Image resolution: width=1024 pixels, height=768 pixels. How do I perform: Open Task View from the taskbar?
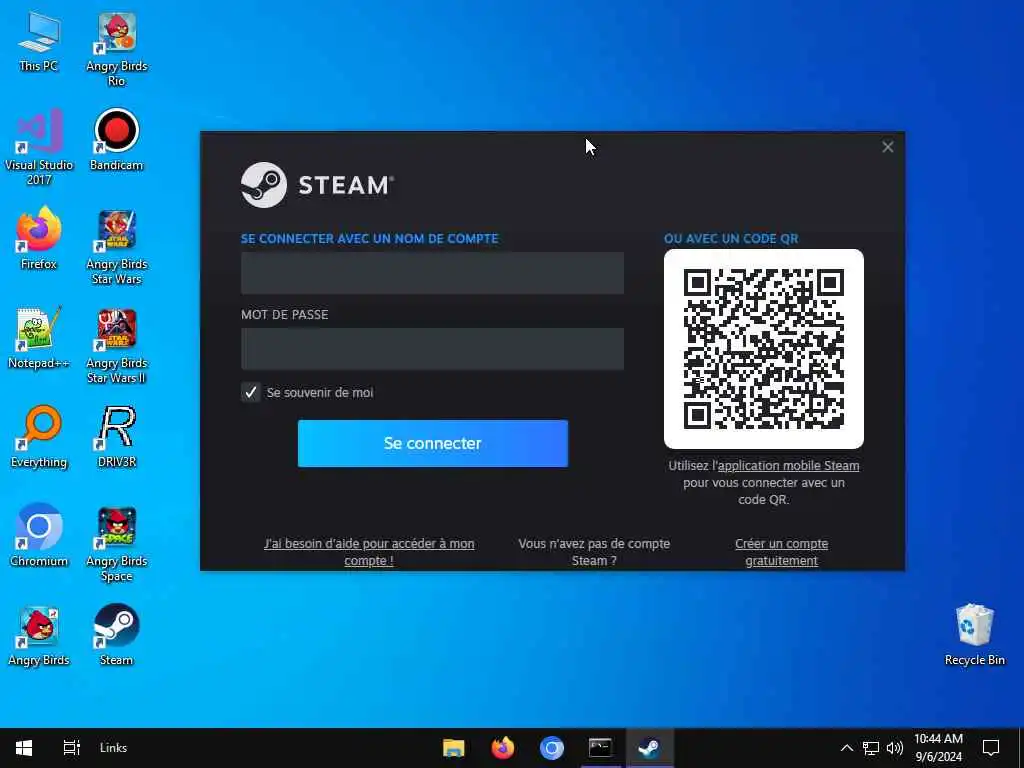(x=71, y=748)
